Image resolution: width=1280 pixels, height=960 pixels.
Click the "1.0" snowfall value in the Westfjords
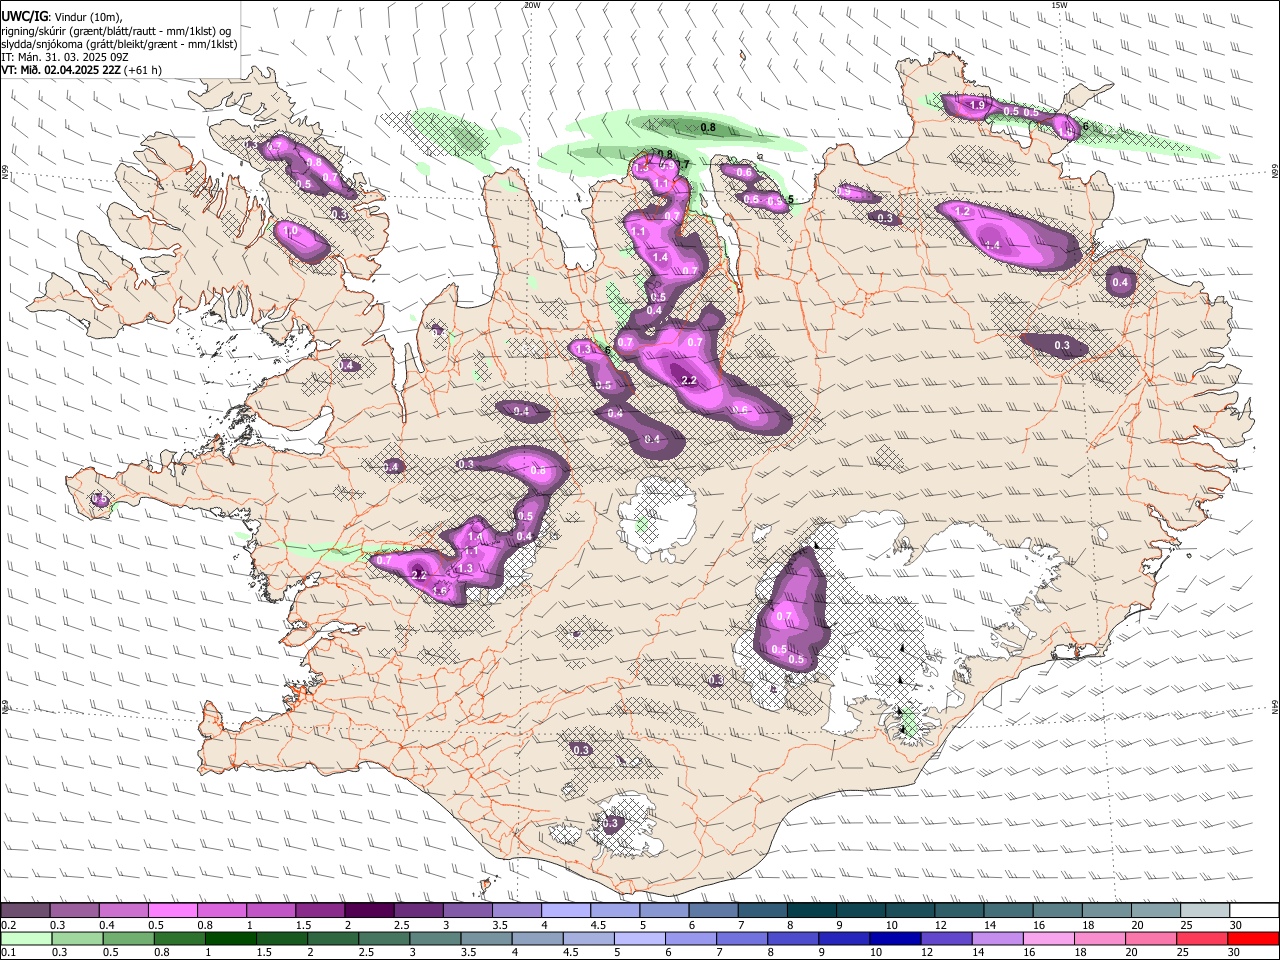291,231
